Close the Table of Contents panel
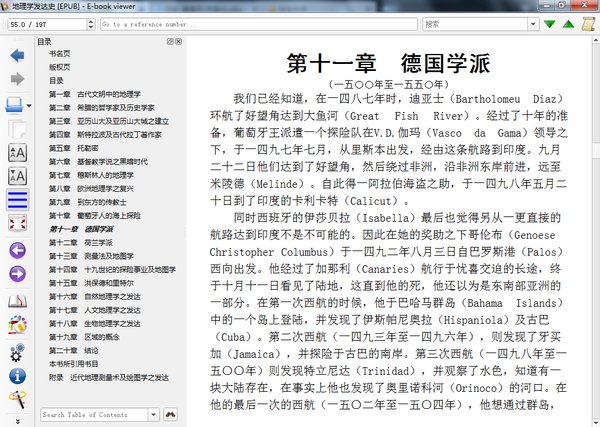 (178, 41)
